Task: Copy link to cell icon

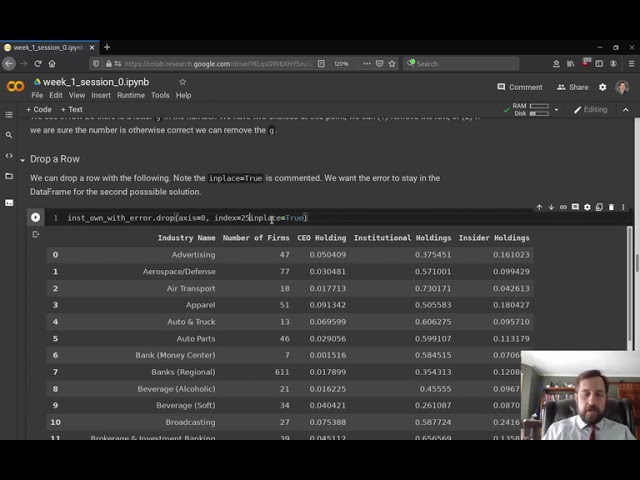Action: point(563,207)
